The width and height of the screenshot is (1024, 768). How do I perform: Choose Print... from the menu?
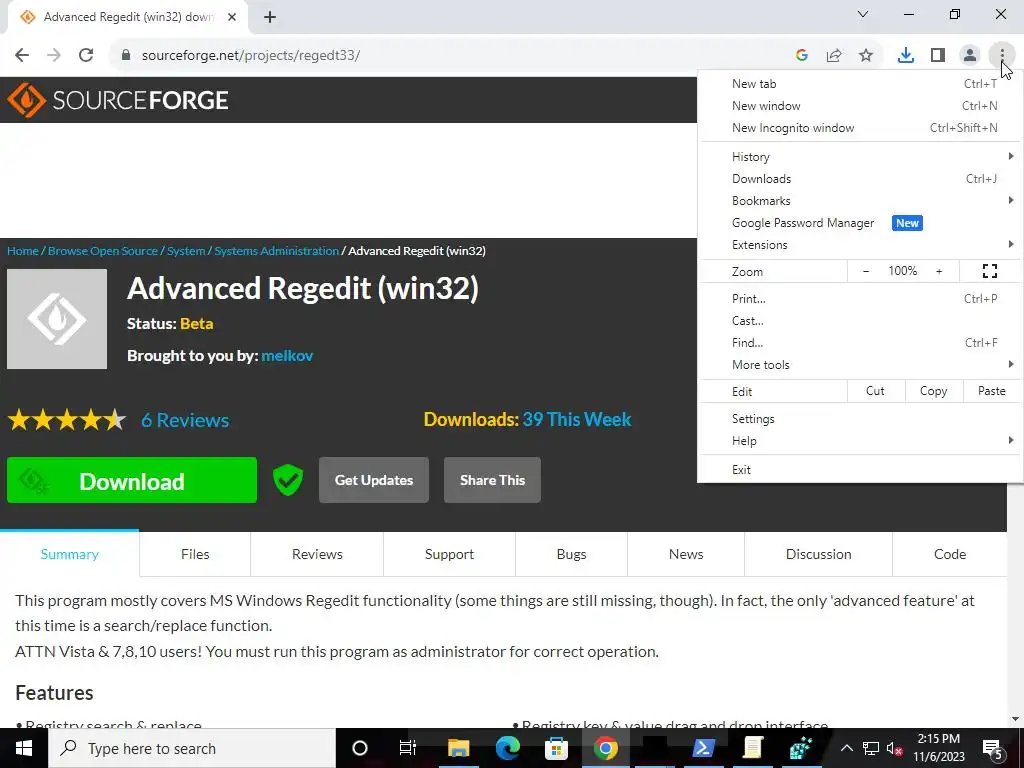pos(859,298)
